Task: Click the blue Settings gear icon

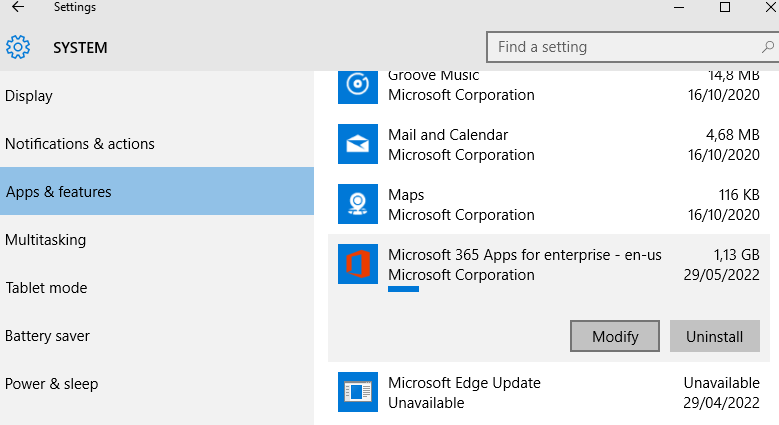Action: pos(18,47)
